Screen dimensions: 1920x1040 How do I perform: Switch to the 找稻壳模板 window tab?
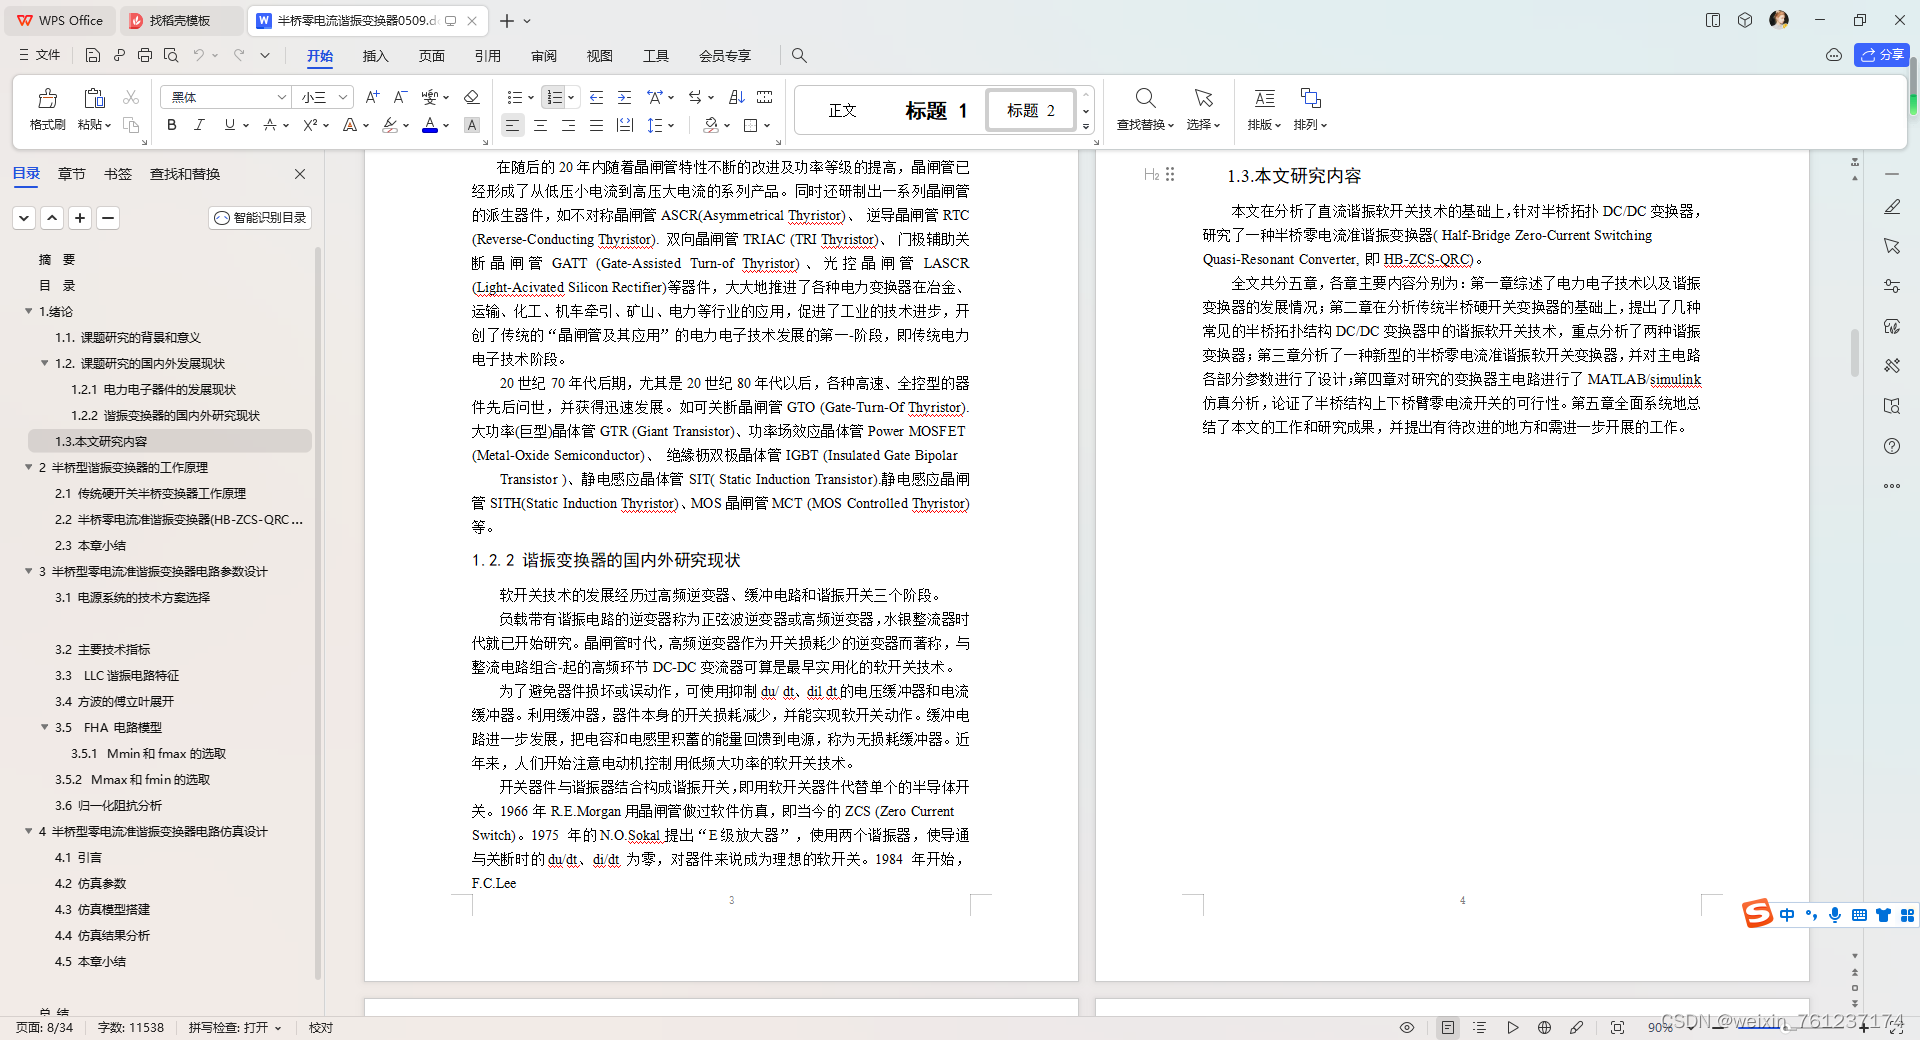point(180,20)
